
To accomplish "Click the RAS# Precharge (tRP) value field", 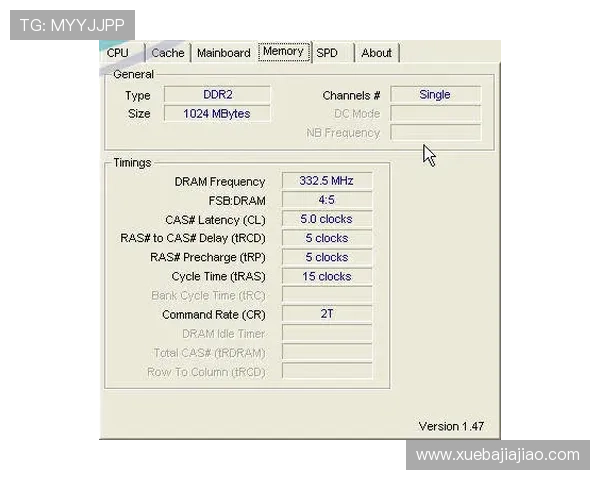I will [327, 257].
